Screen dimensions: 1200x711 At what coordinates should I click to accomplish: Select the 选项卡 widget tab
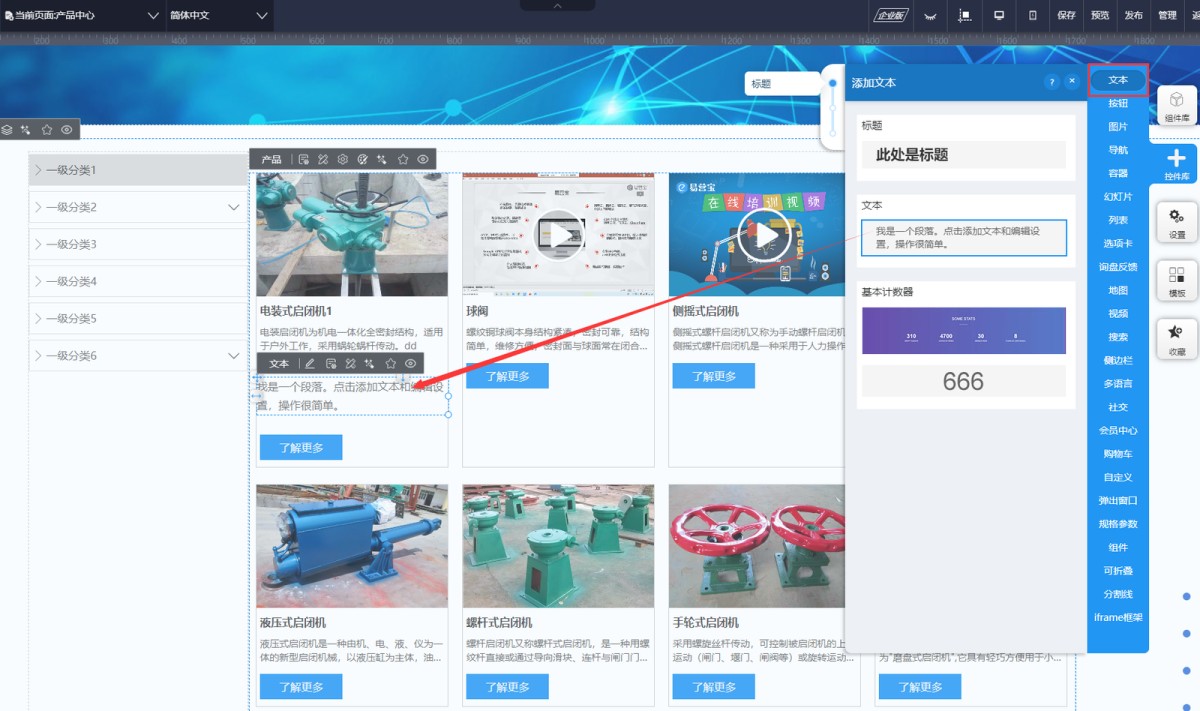click(x=1118, y=243)
